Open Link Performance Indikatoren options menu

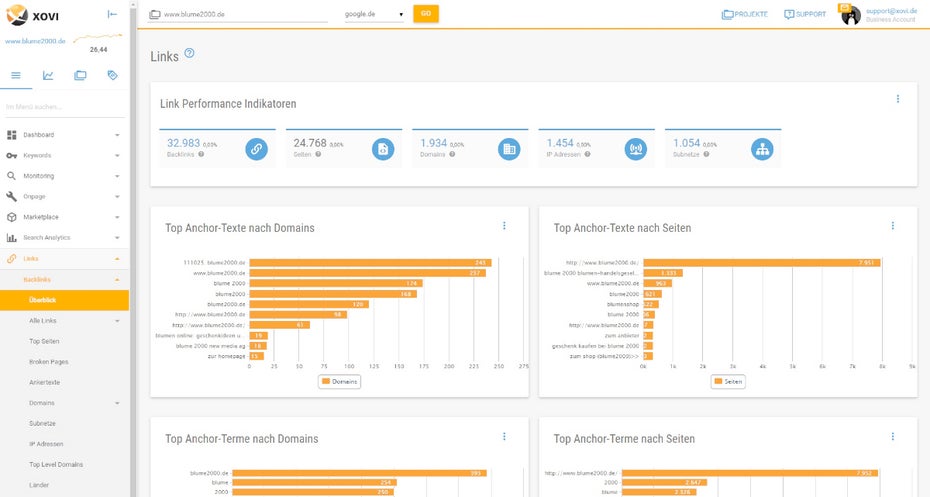tap(898, 99)
